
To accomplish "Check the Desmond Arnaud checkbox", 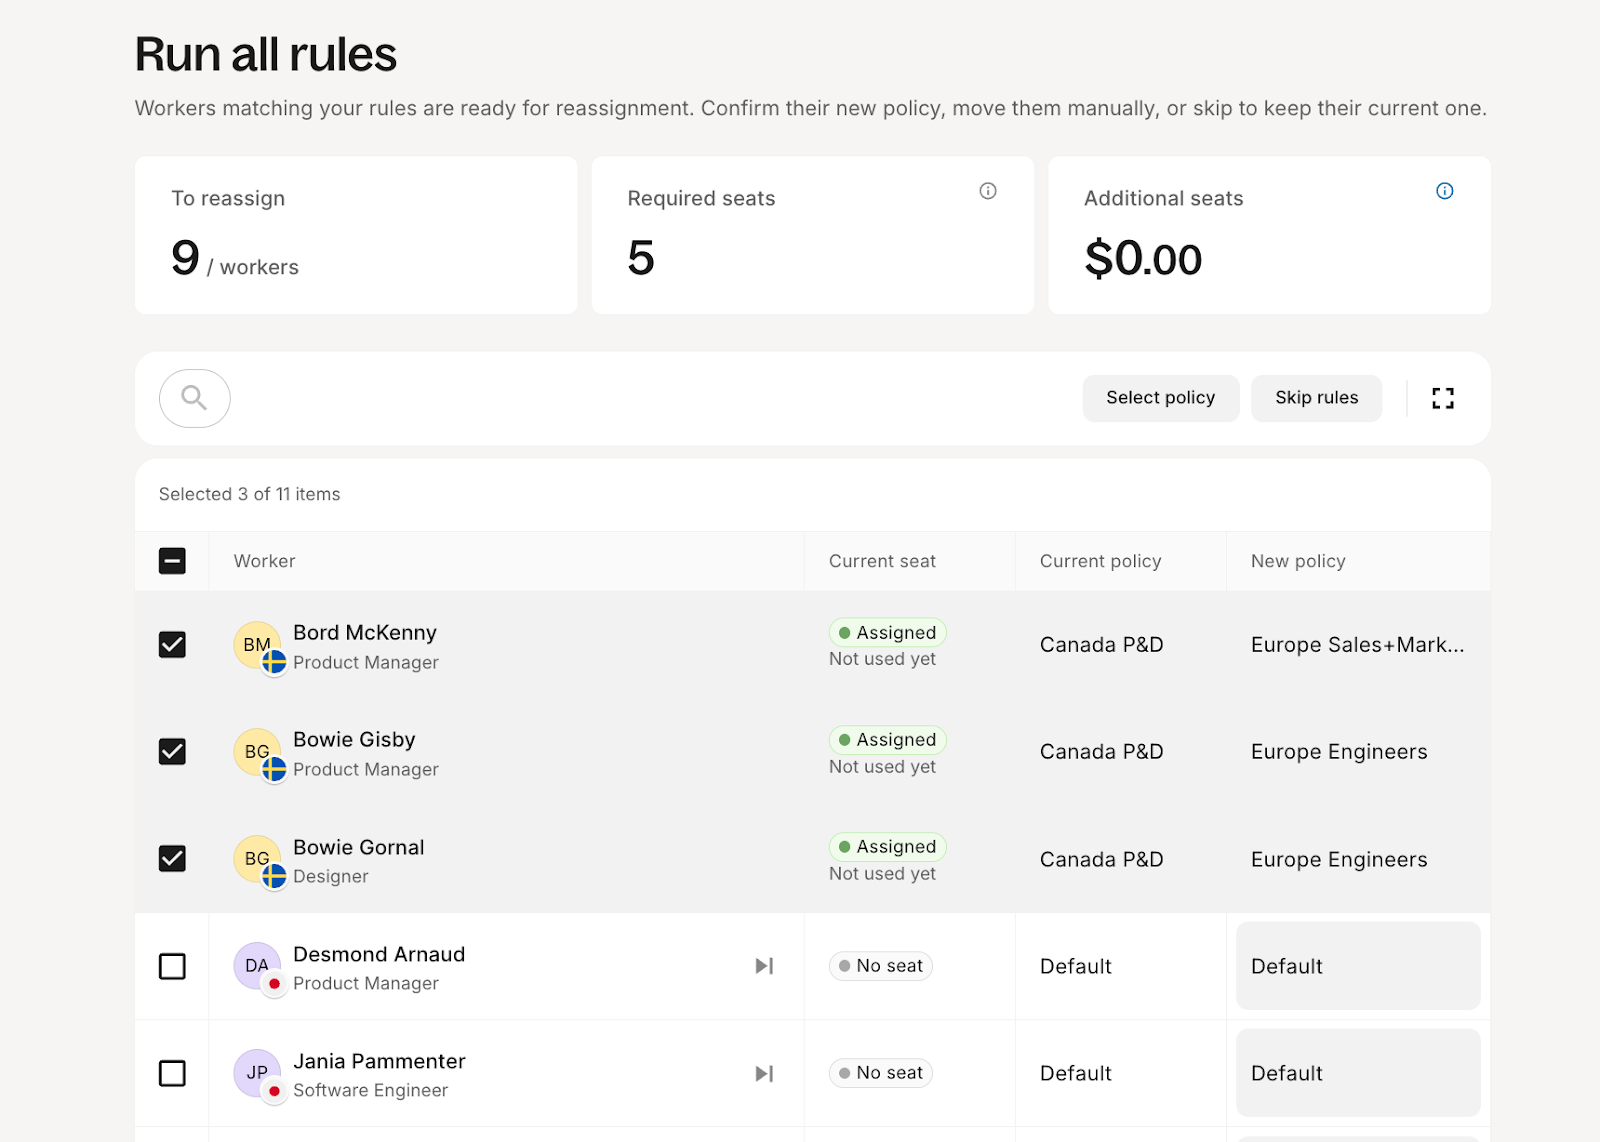I will (172, 966).
